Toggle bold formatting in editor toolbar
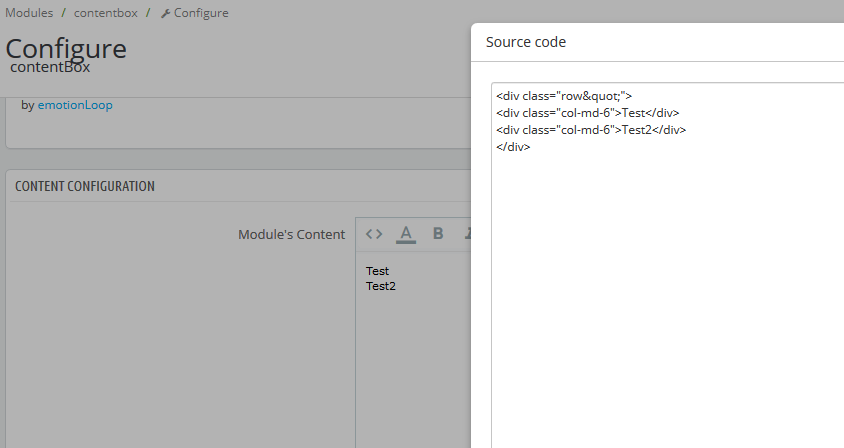Screen dimensions: 844x448 click(x=438, y=234)
